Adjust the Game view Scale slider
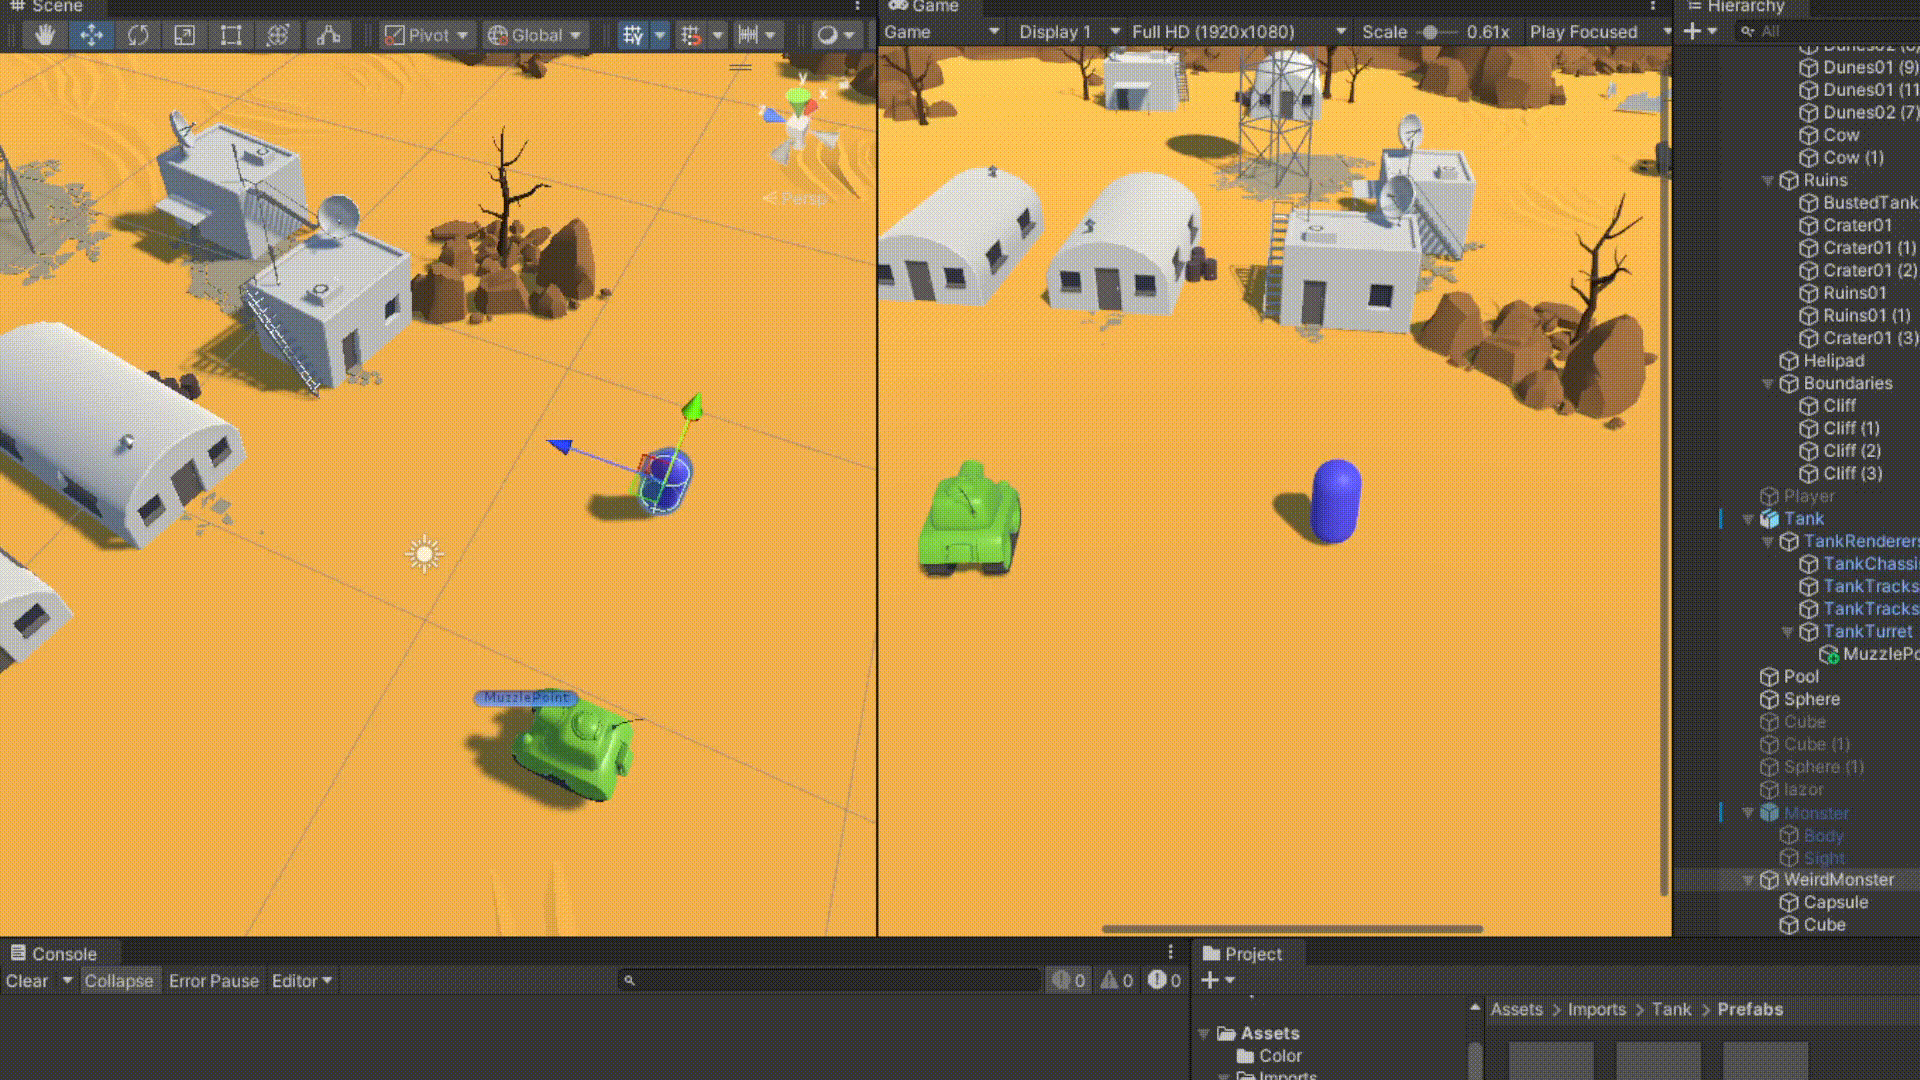 tap(1431, 33)
